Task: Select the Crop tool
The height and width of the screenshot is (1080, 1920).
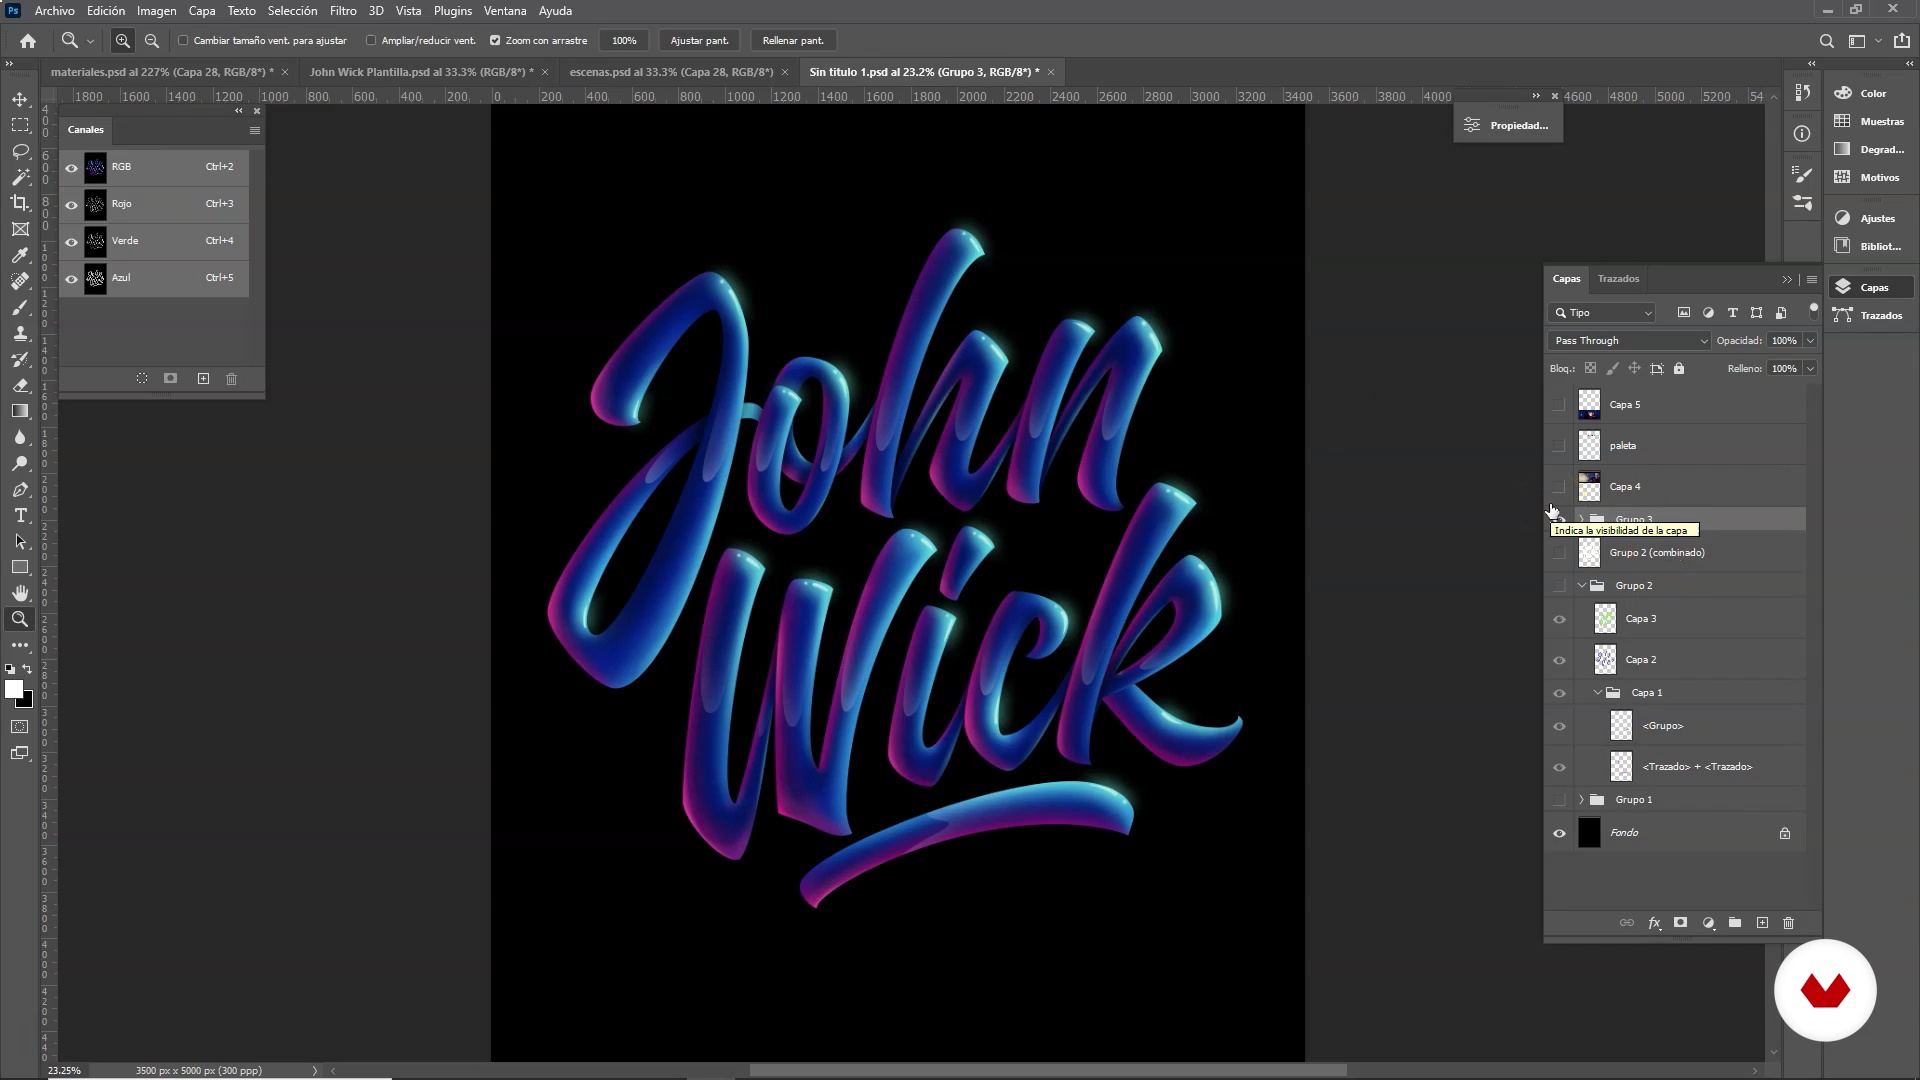Action: point(20,203)
